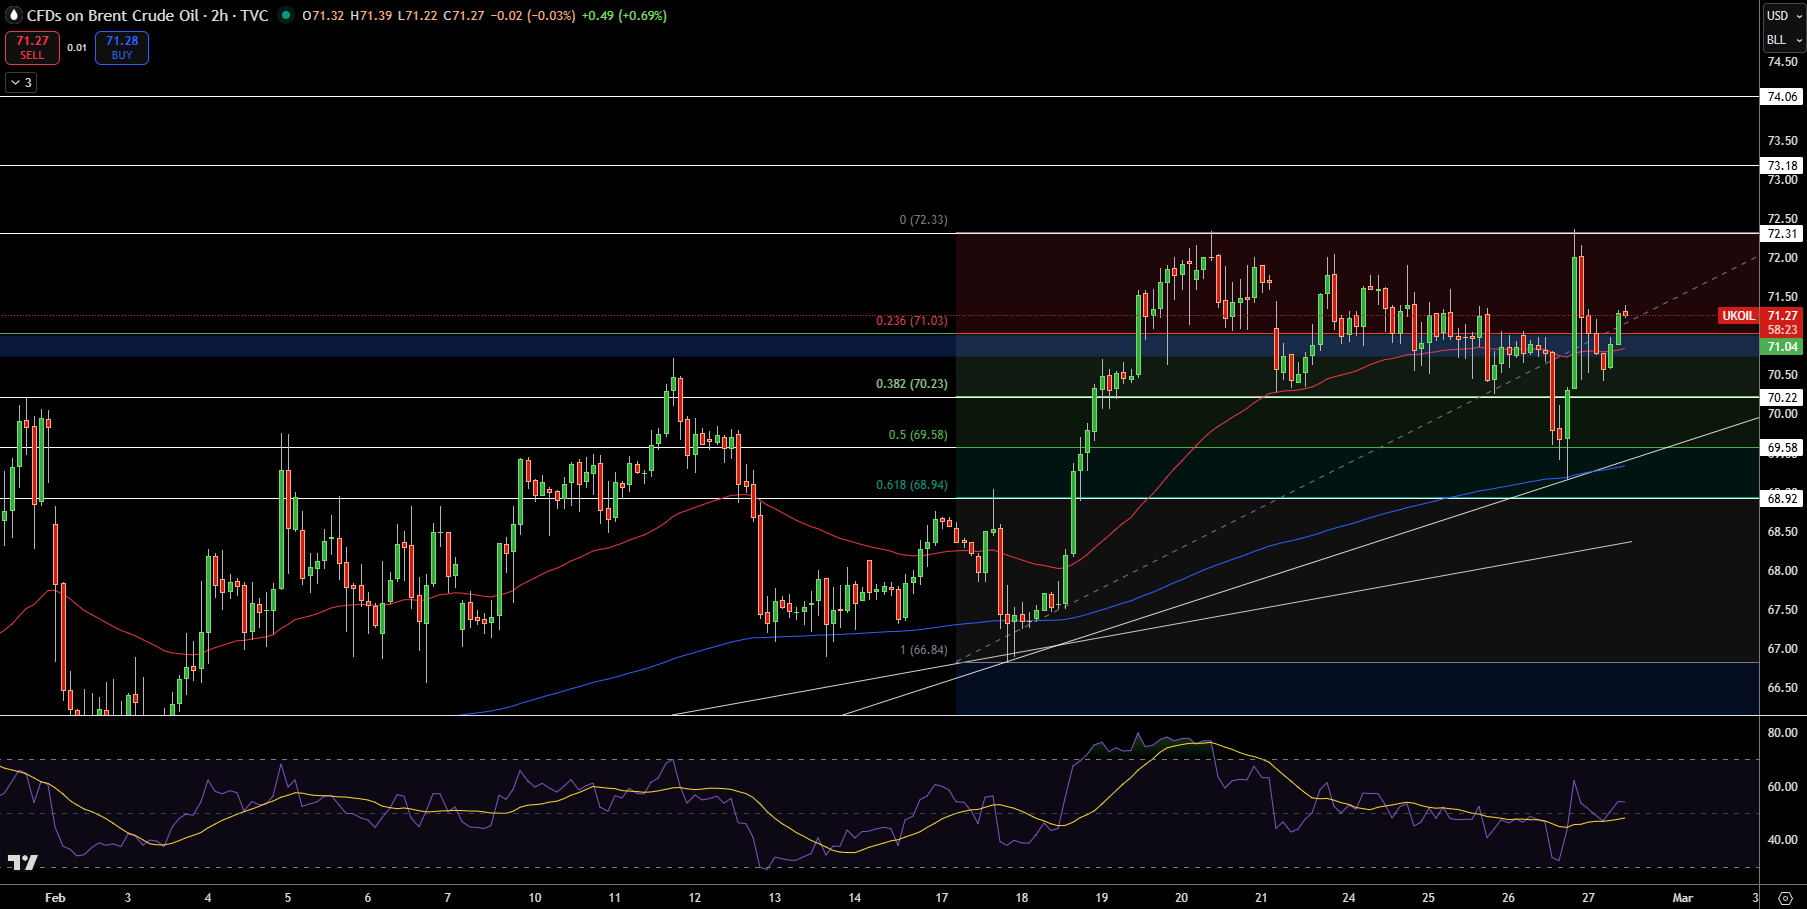Click the 58:23 bar countdown timer

point(1782,330)
